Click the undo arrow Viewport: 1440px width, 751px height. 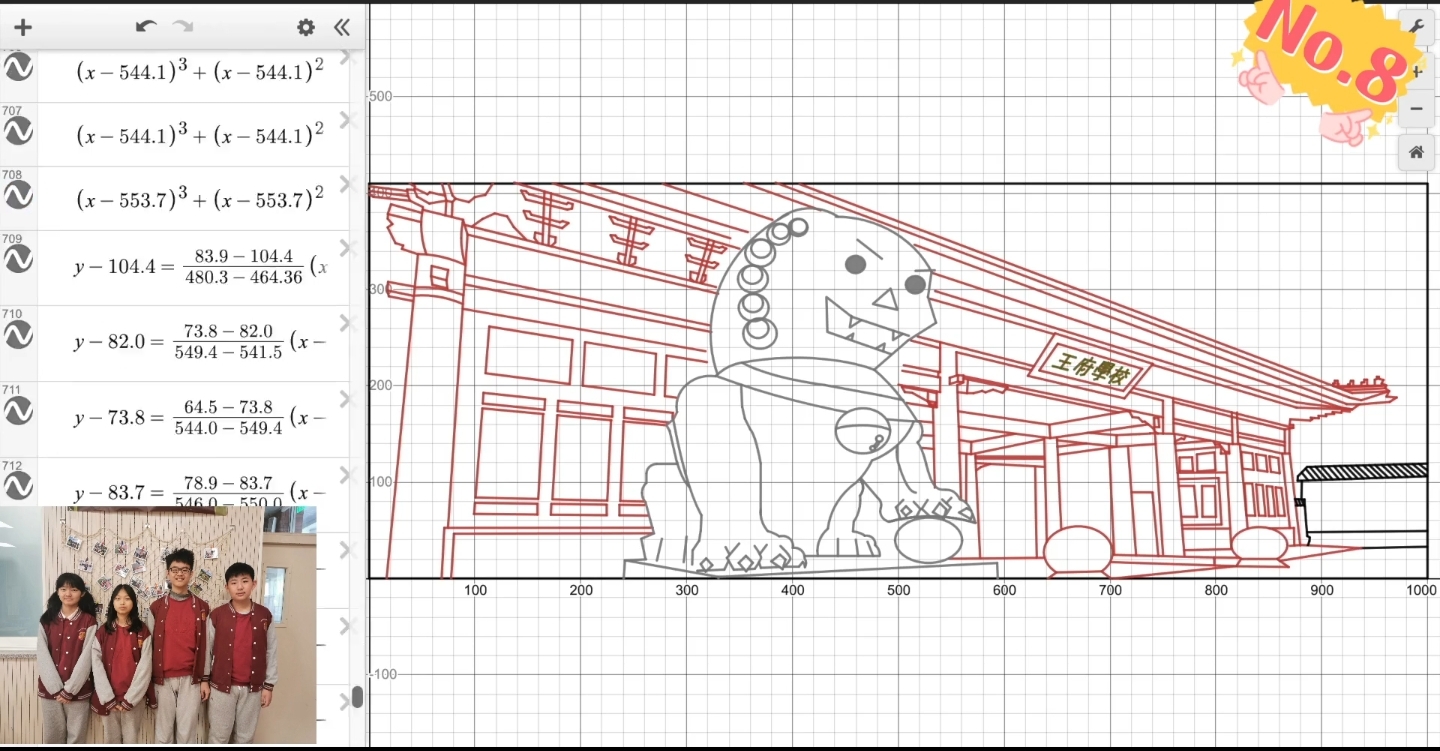[146, 27]
